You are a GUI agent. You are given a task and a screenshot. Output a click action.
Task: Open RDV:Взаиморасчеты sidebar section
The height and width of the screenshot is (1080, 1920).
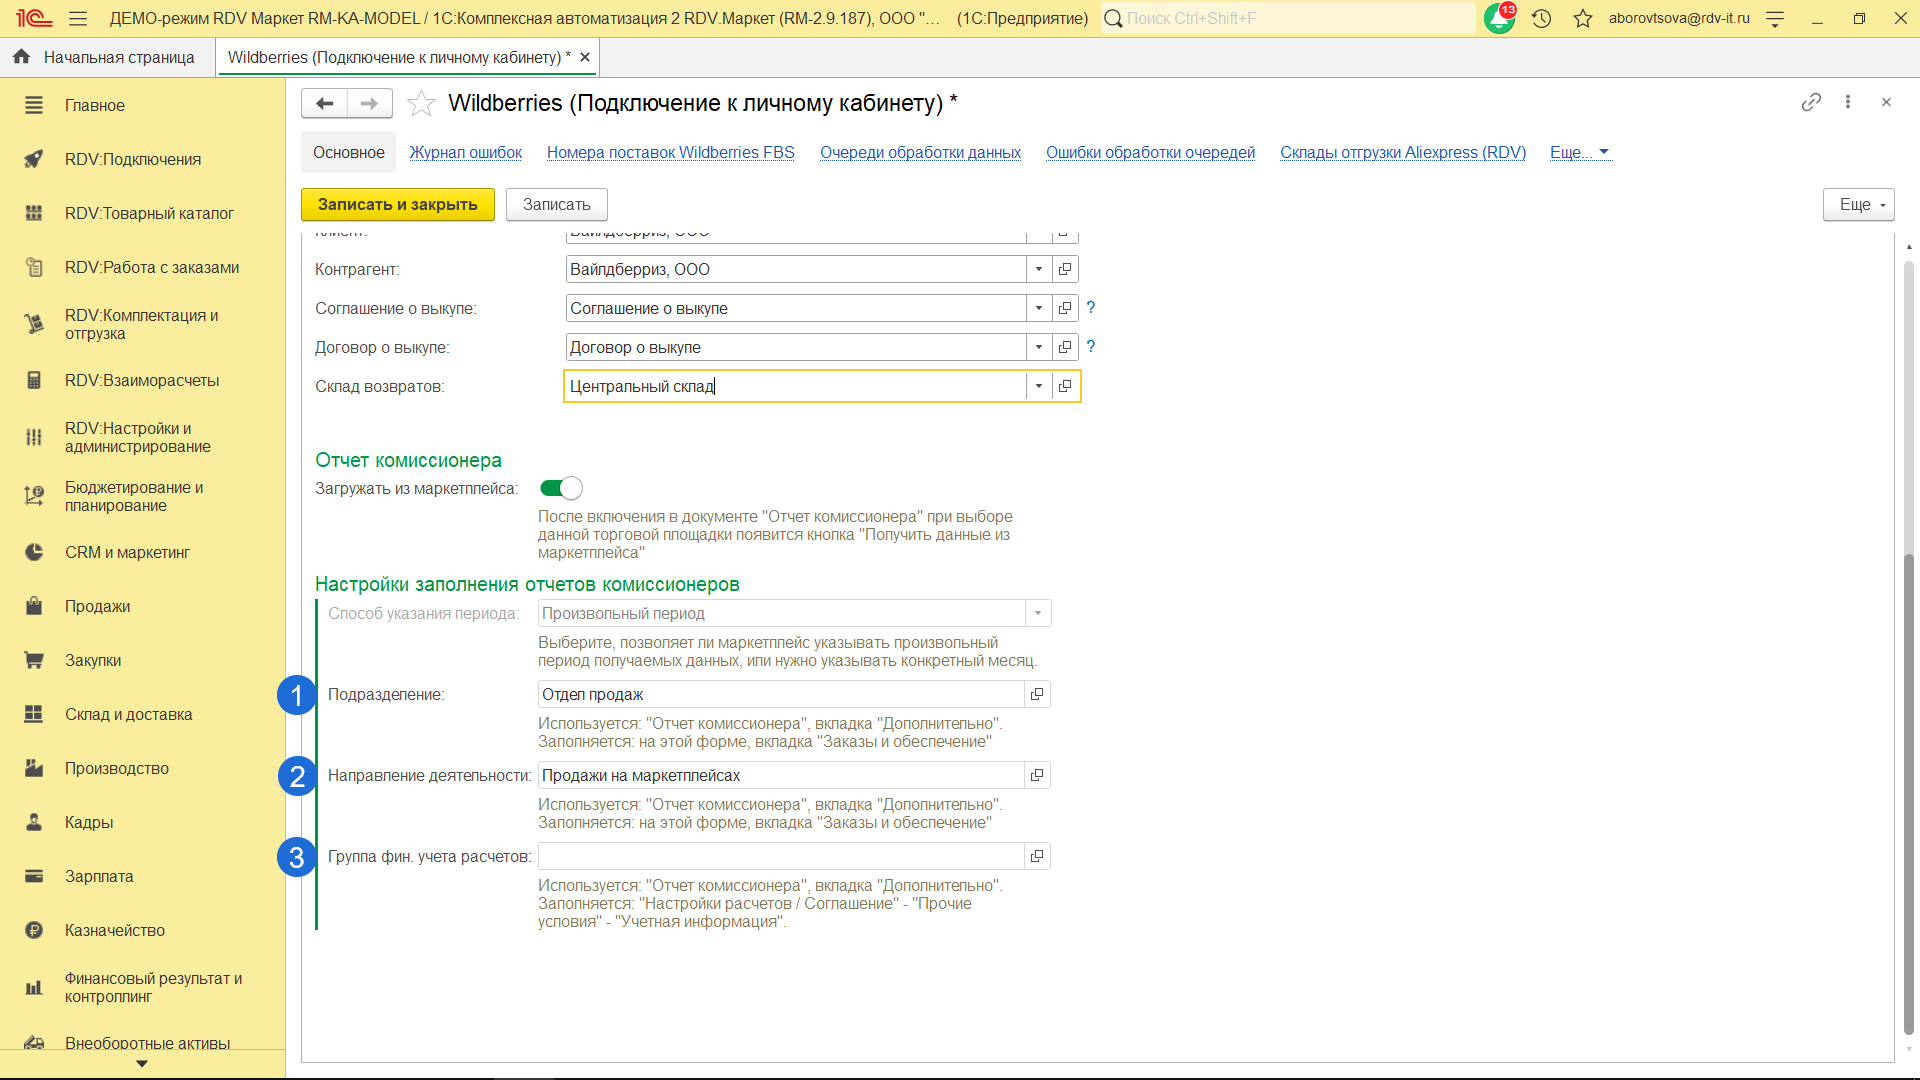(141, 380)
